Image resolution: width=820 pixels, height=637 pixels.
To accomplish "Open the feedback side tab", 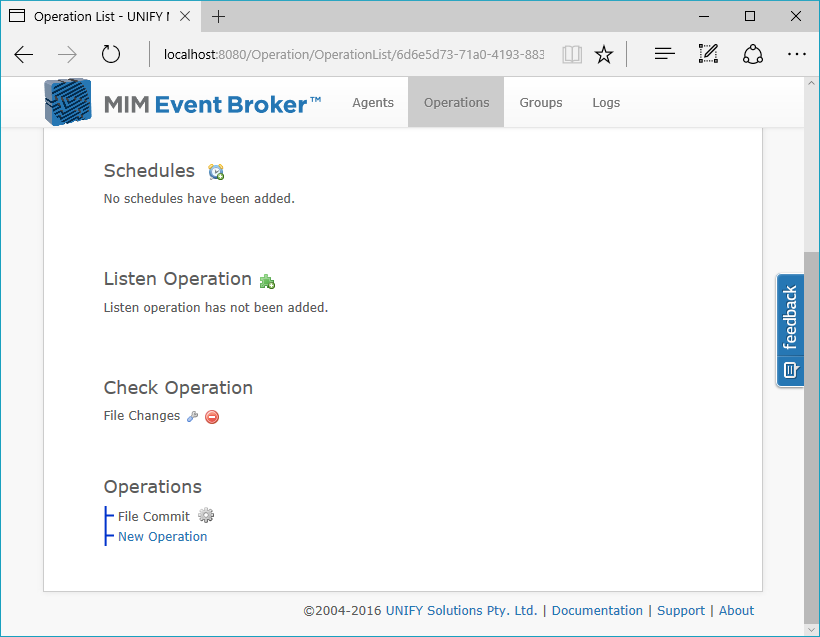I will coord(790,331).
